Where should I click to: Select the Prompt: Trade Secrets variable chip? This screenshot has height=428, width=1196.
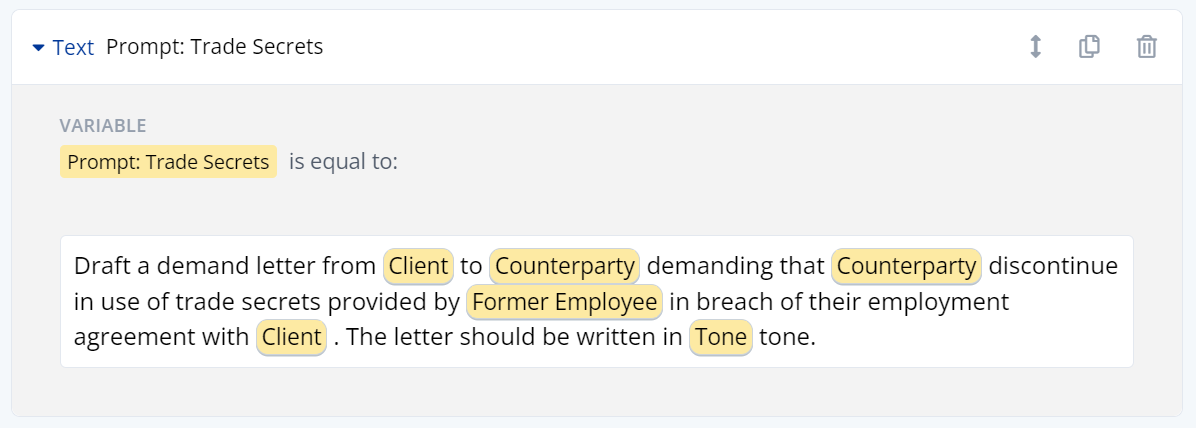(x=168, y=162)
